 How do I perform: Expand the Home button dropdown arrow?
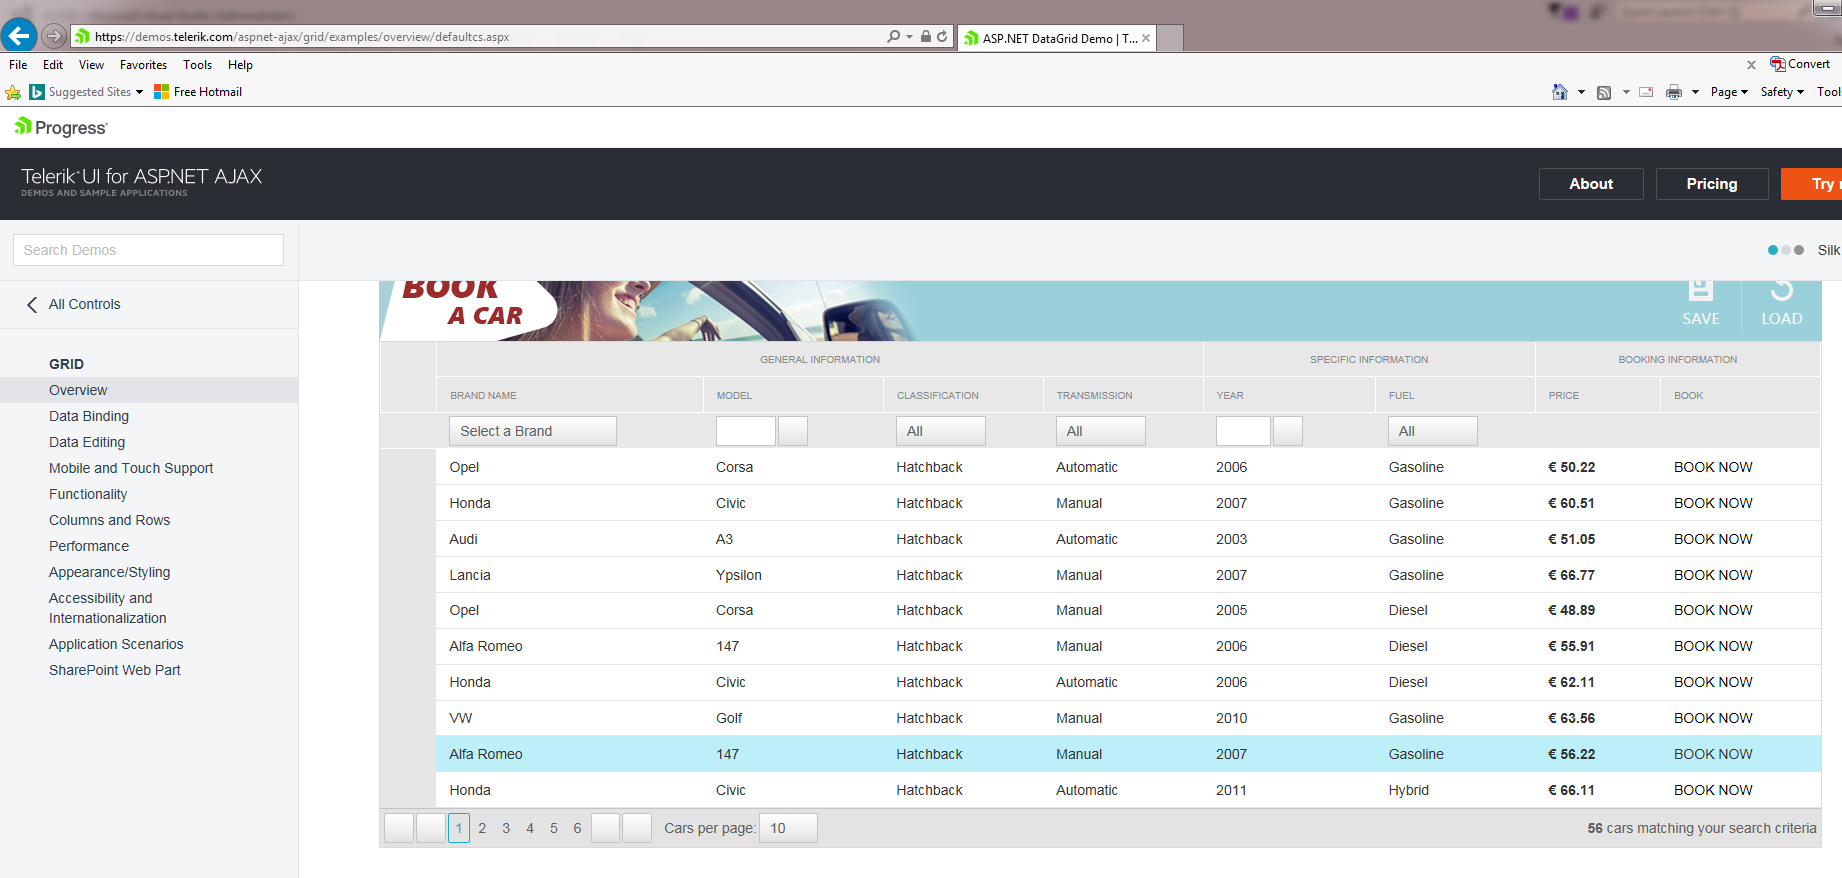[1581, 92]
